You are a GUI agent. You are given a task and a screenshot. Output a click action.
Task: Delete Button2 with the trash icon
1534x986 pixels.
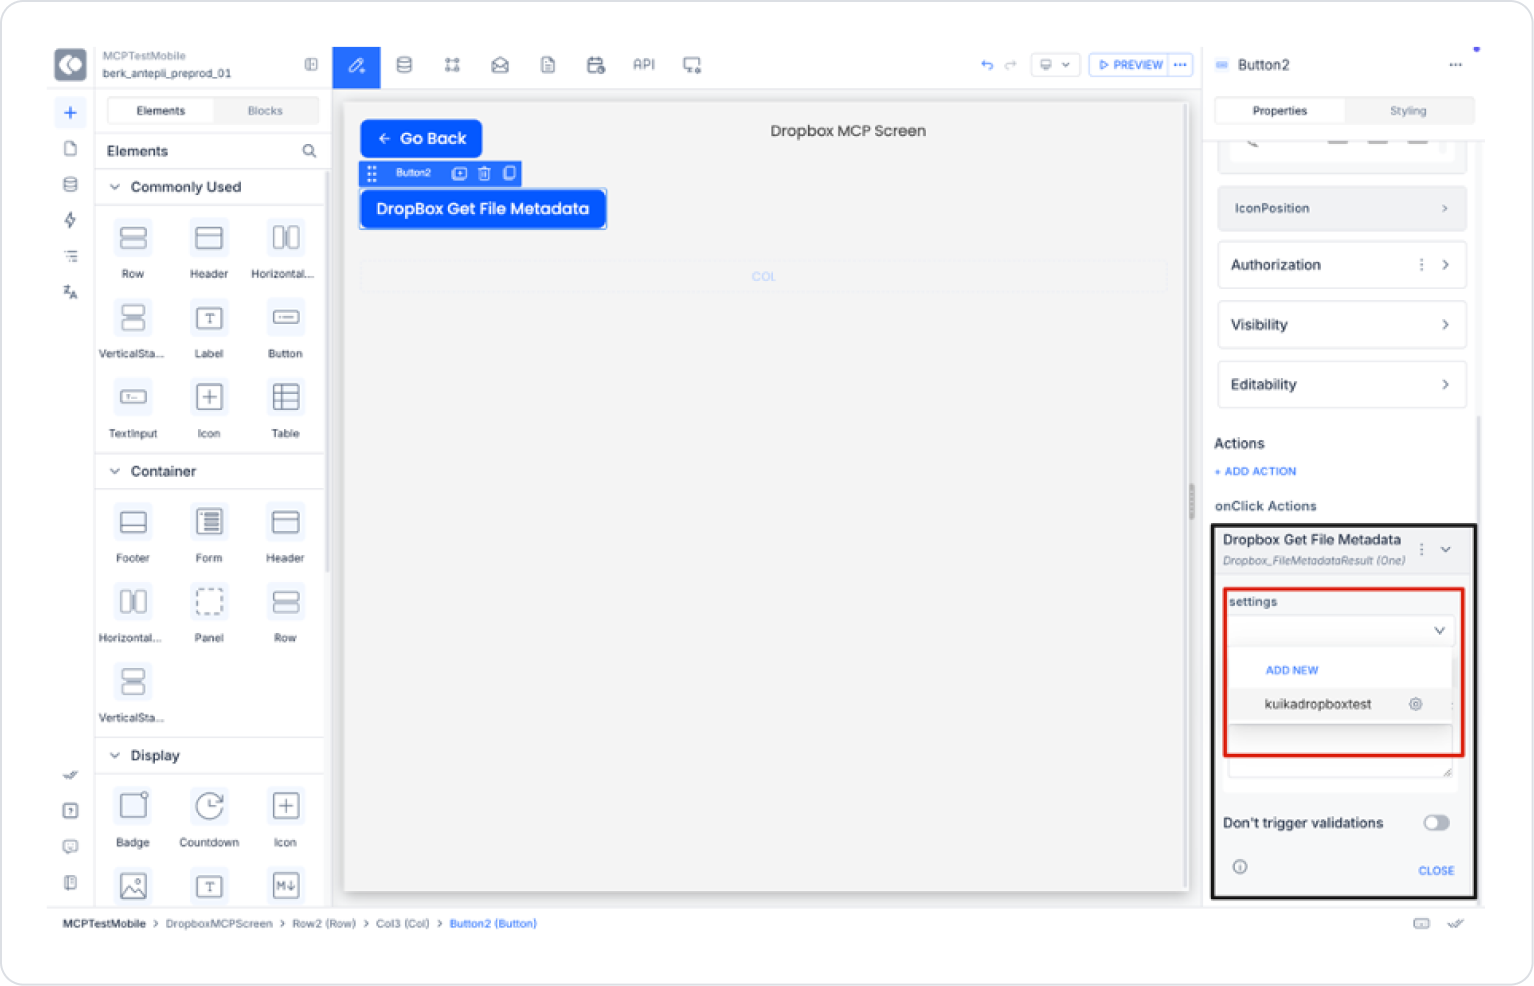click(x=484, y=173)
